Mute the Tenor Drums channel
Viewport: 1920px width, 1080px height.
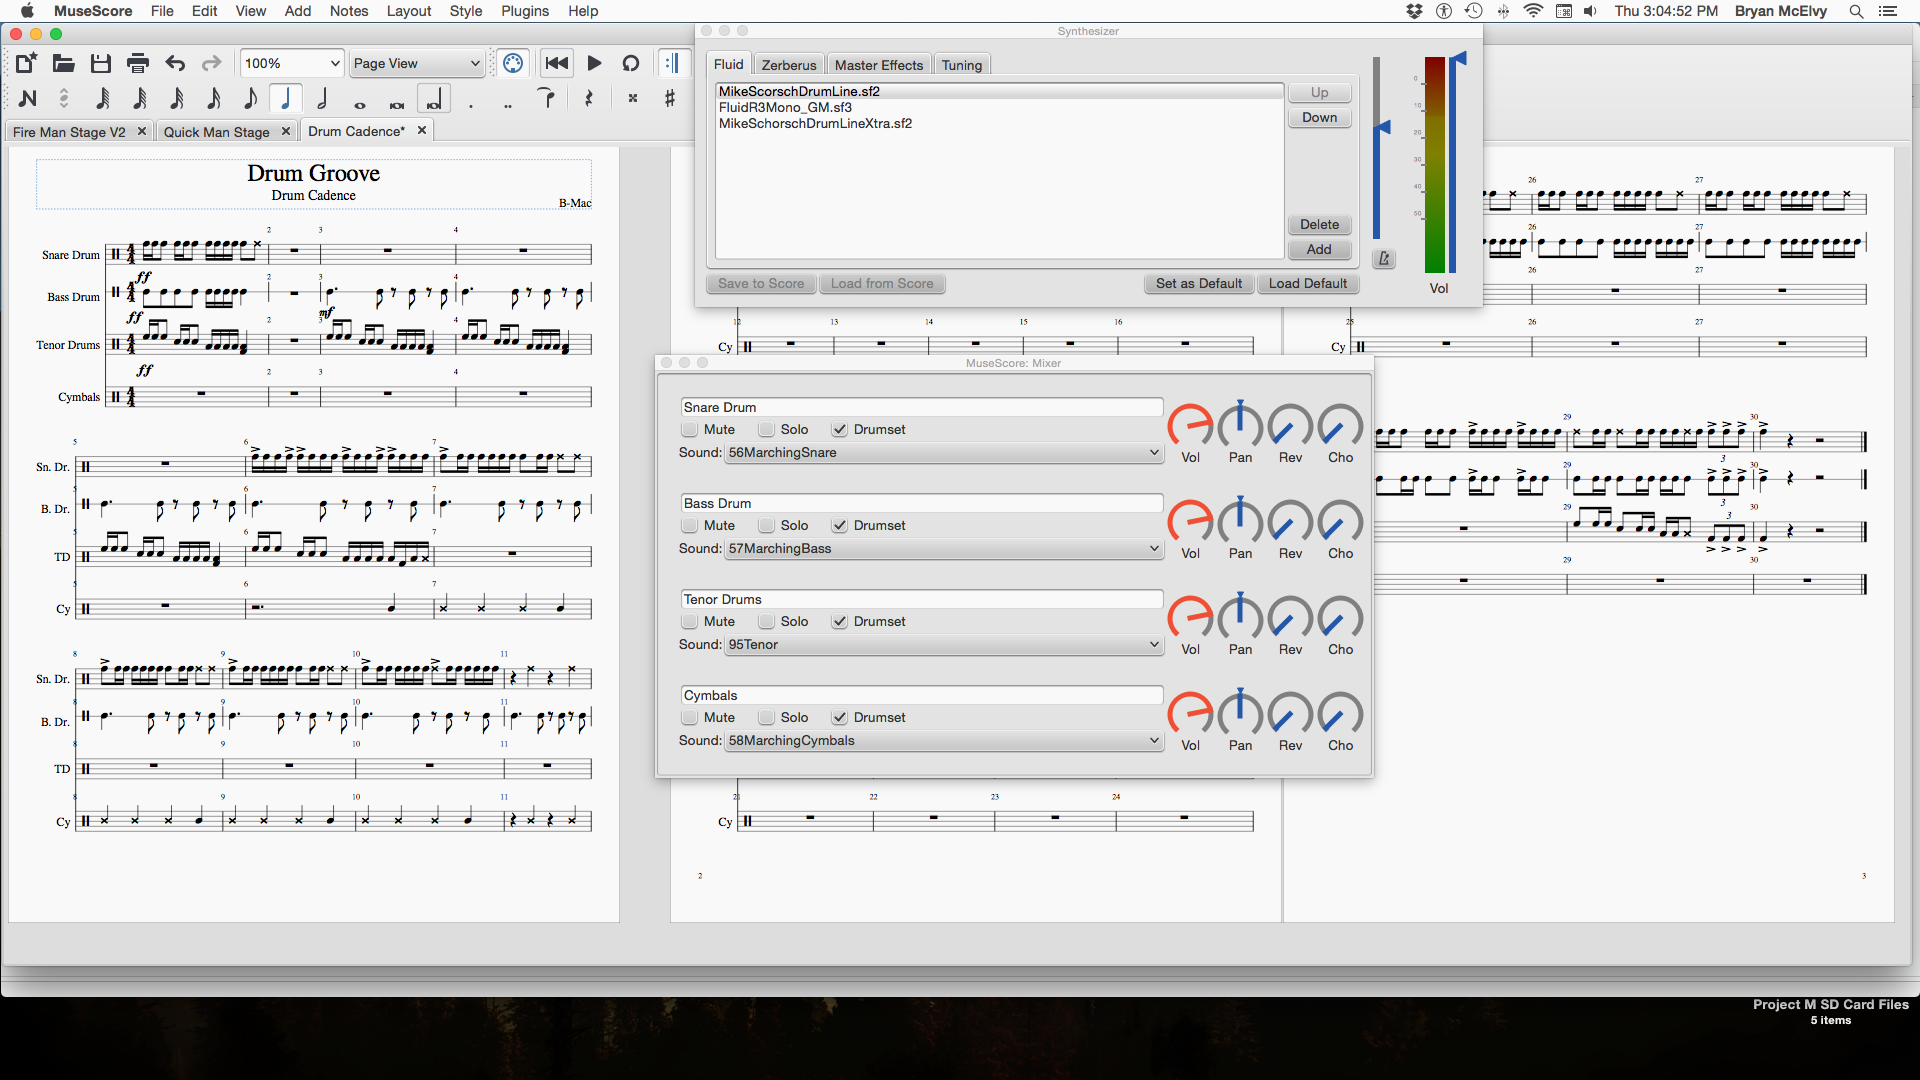pos(690,622)
